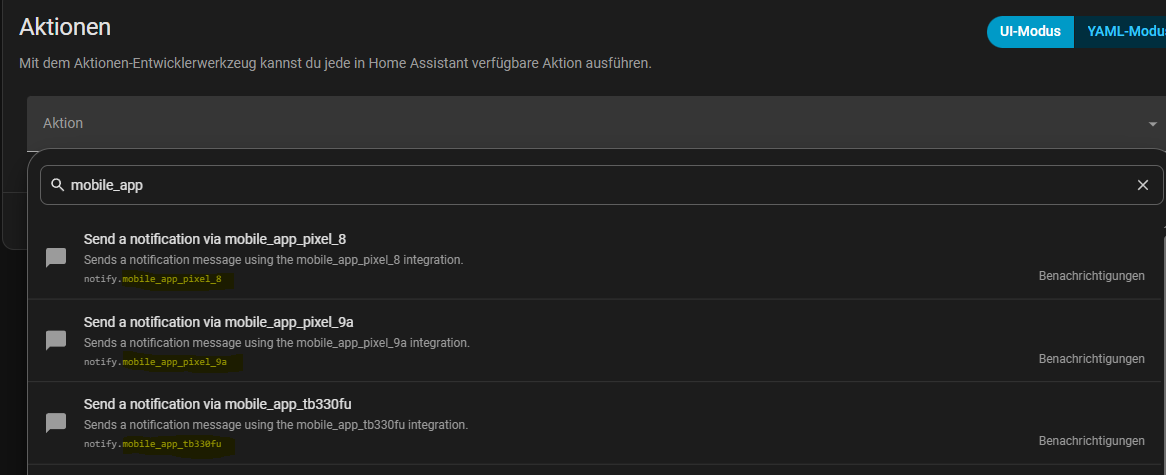Screen dimensions: 1166x475
Task: Click notify.mobile_app_tb330fu service ID
Action: click(x=152, y=445)
